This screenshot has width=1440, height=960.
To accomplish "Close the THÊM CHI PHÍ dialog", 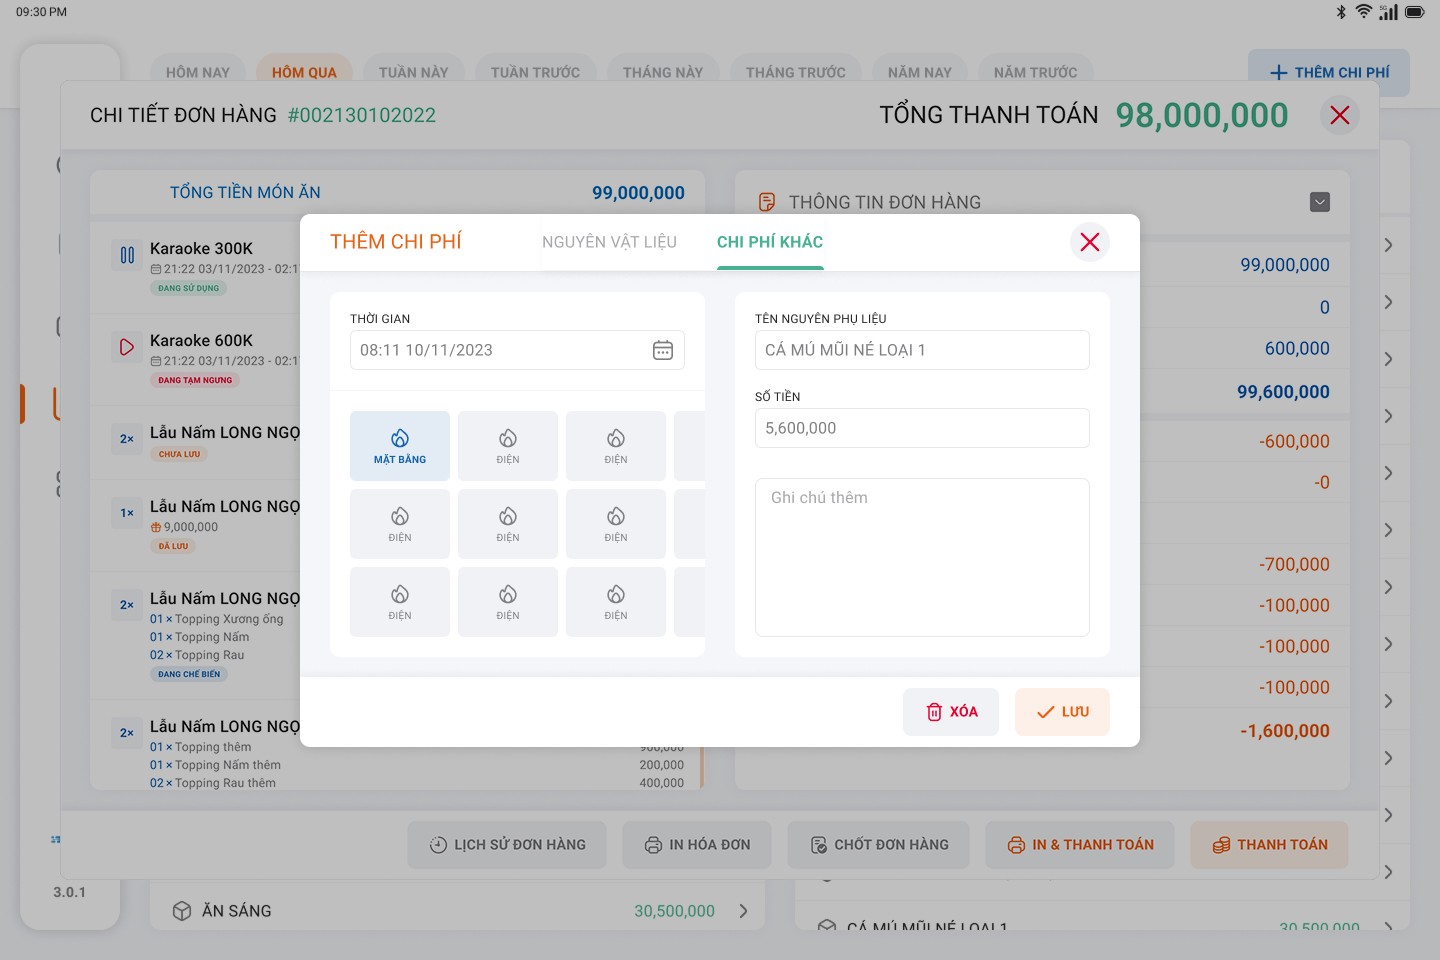I will pyautogui.click(x=1090, y=242).
